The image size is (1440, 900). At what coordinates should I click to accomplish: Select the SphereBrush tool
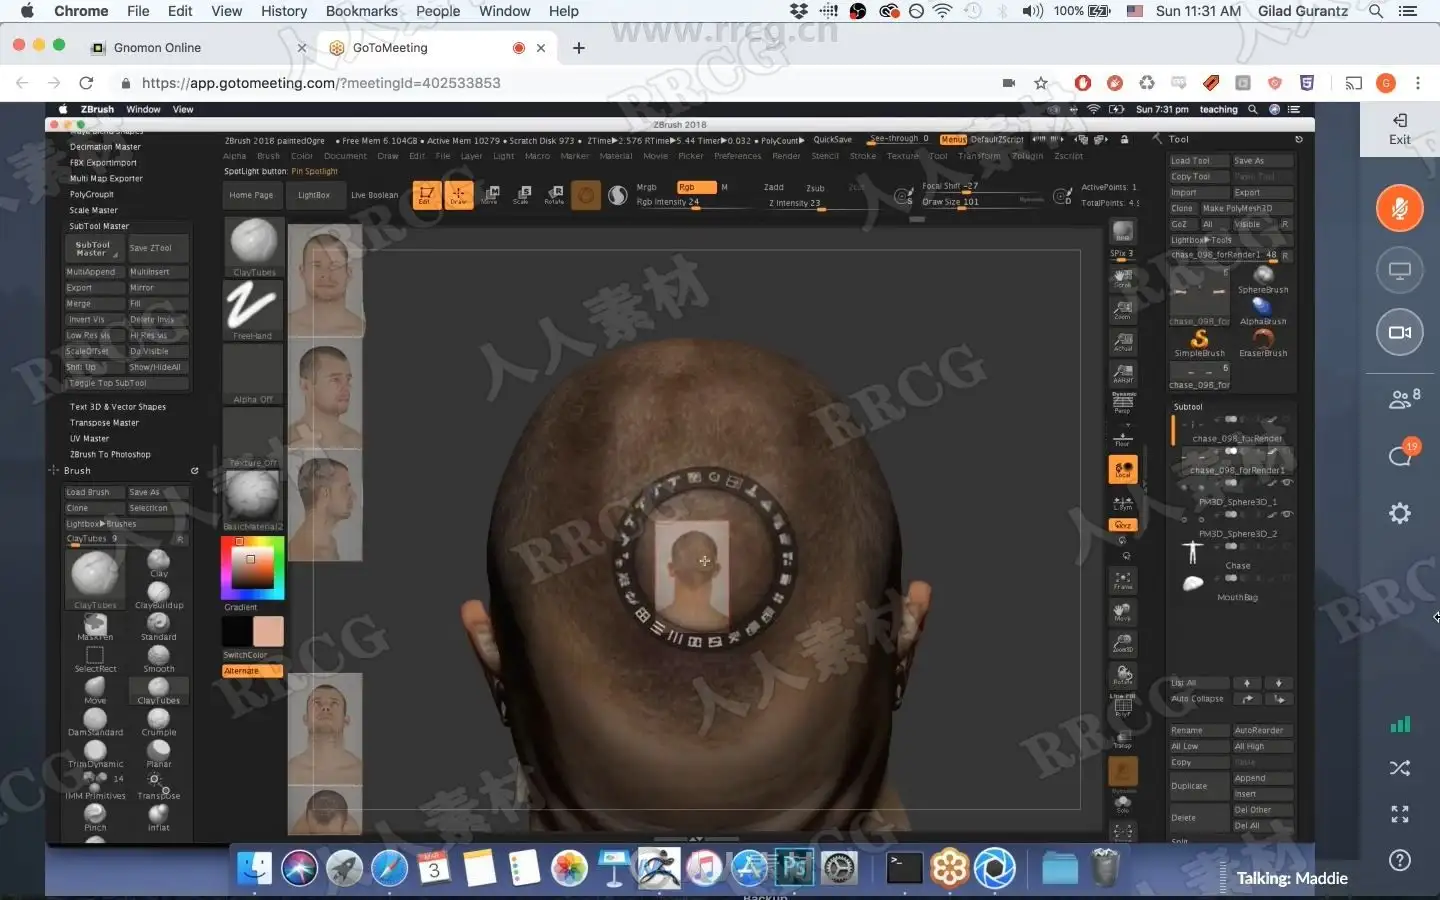pyautogui.click(x=1263, y=278)
